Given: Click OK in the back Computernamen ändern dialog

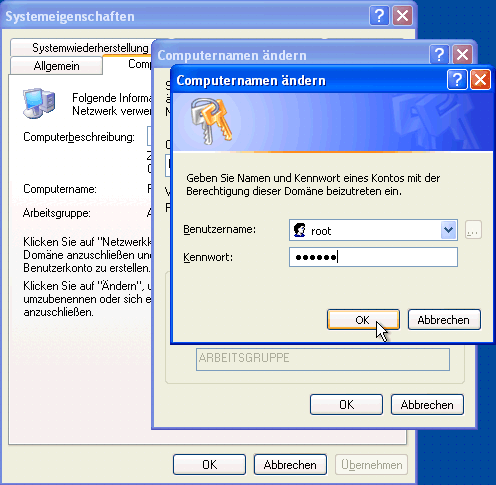Looking at the screenshot, I should pyautogui.click(x=346, y=404).
